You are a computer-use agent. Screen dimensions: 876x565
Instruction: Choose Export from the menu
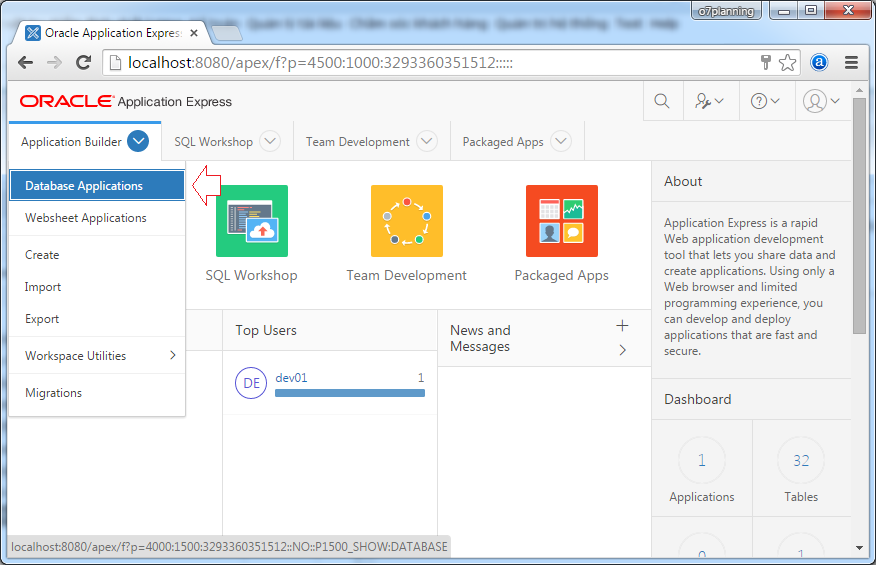97,319
